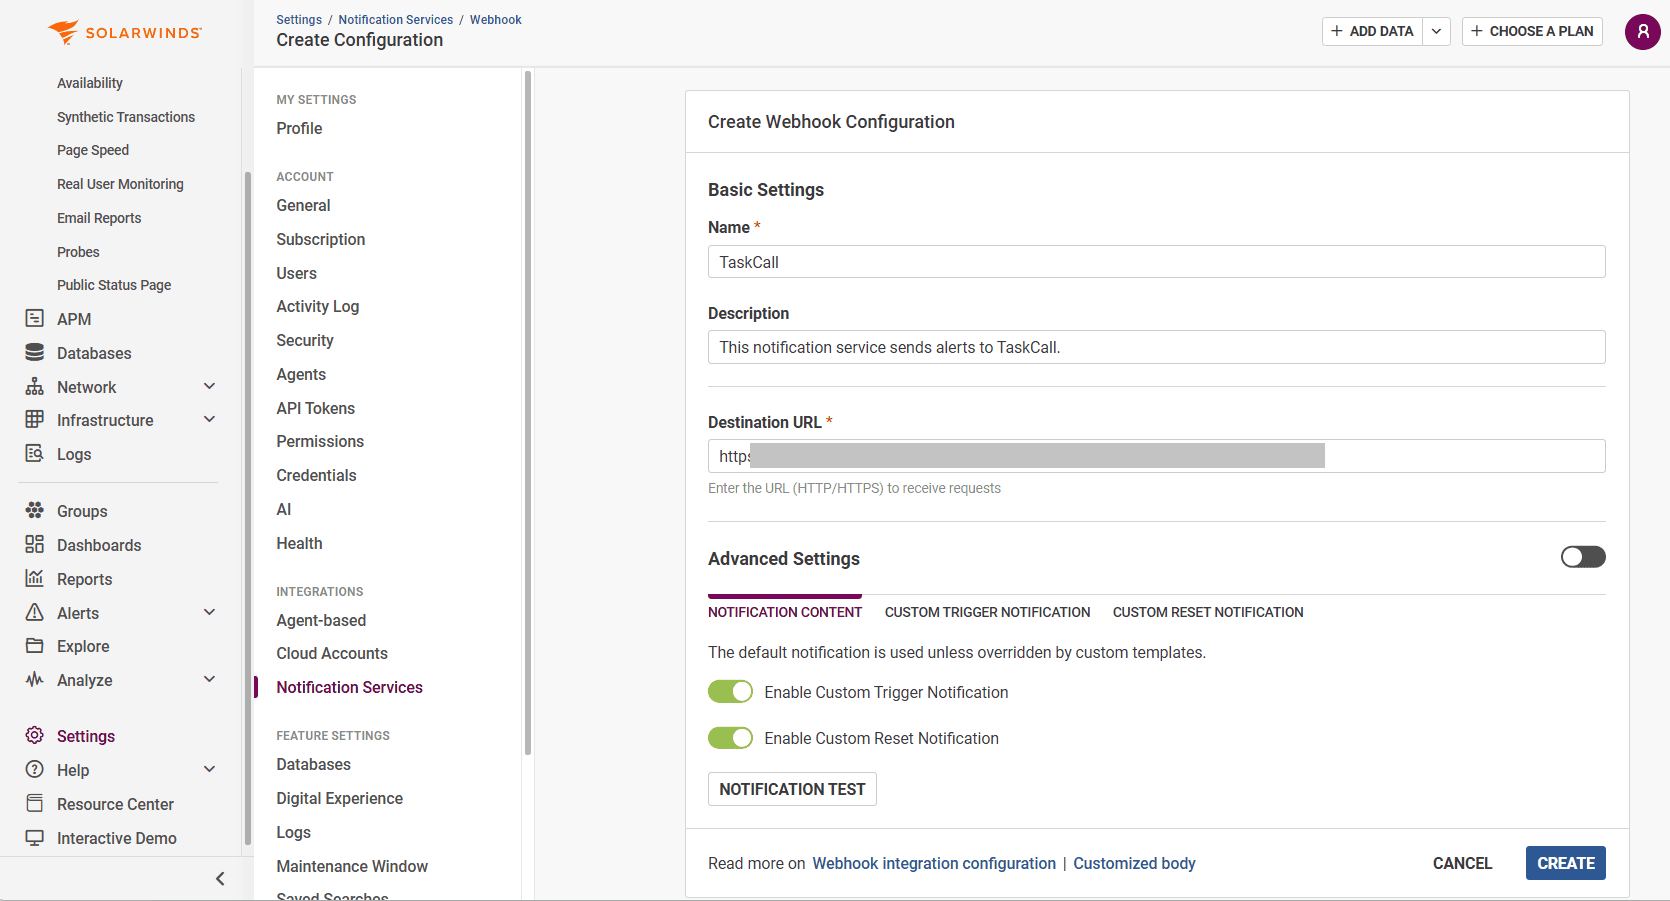Open the Webhook integration configuration link
The width and height of the screenshot is (1670, 901).
point(933,862)
